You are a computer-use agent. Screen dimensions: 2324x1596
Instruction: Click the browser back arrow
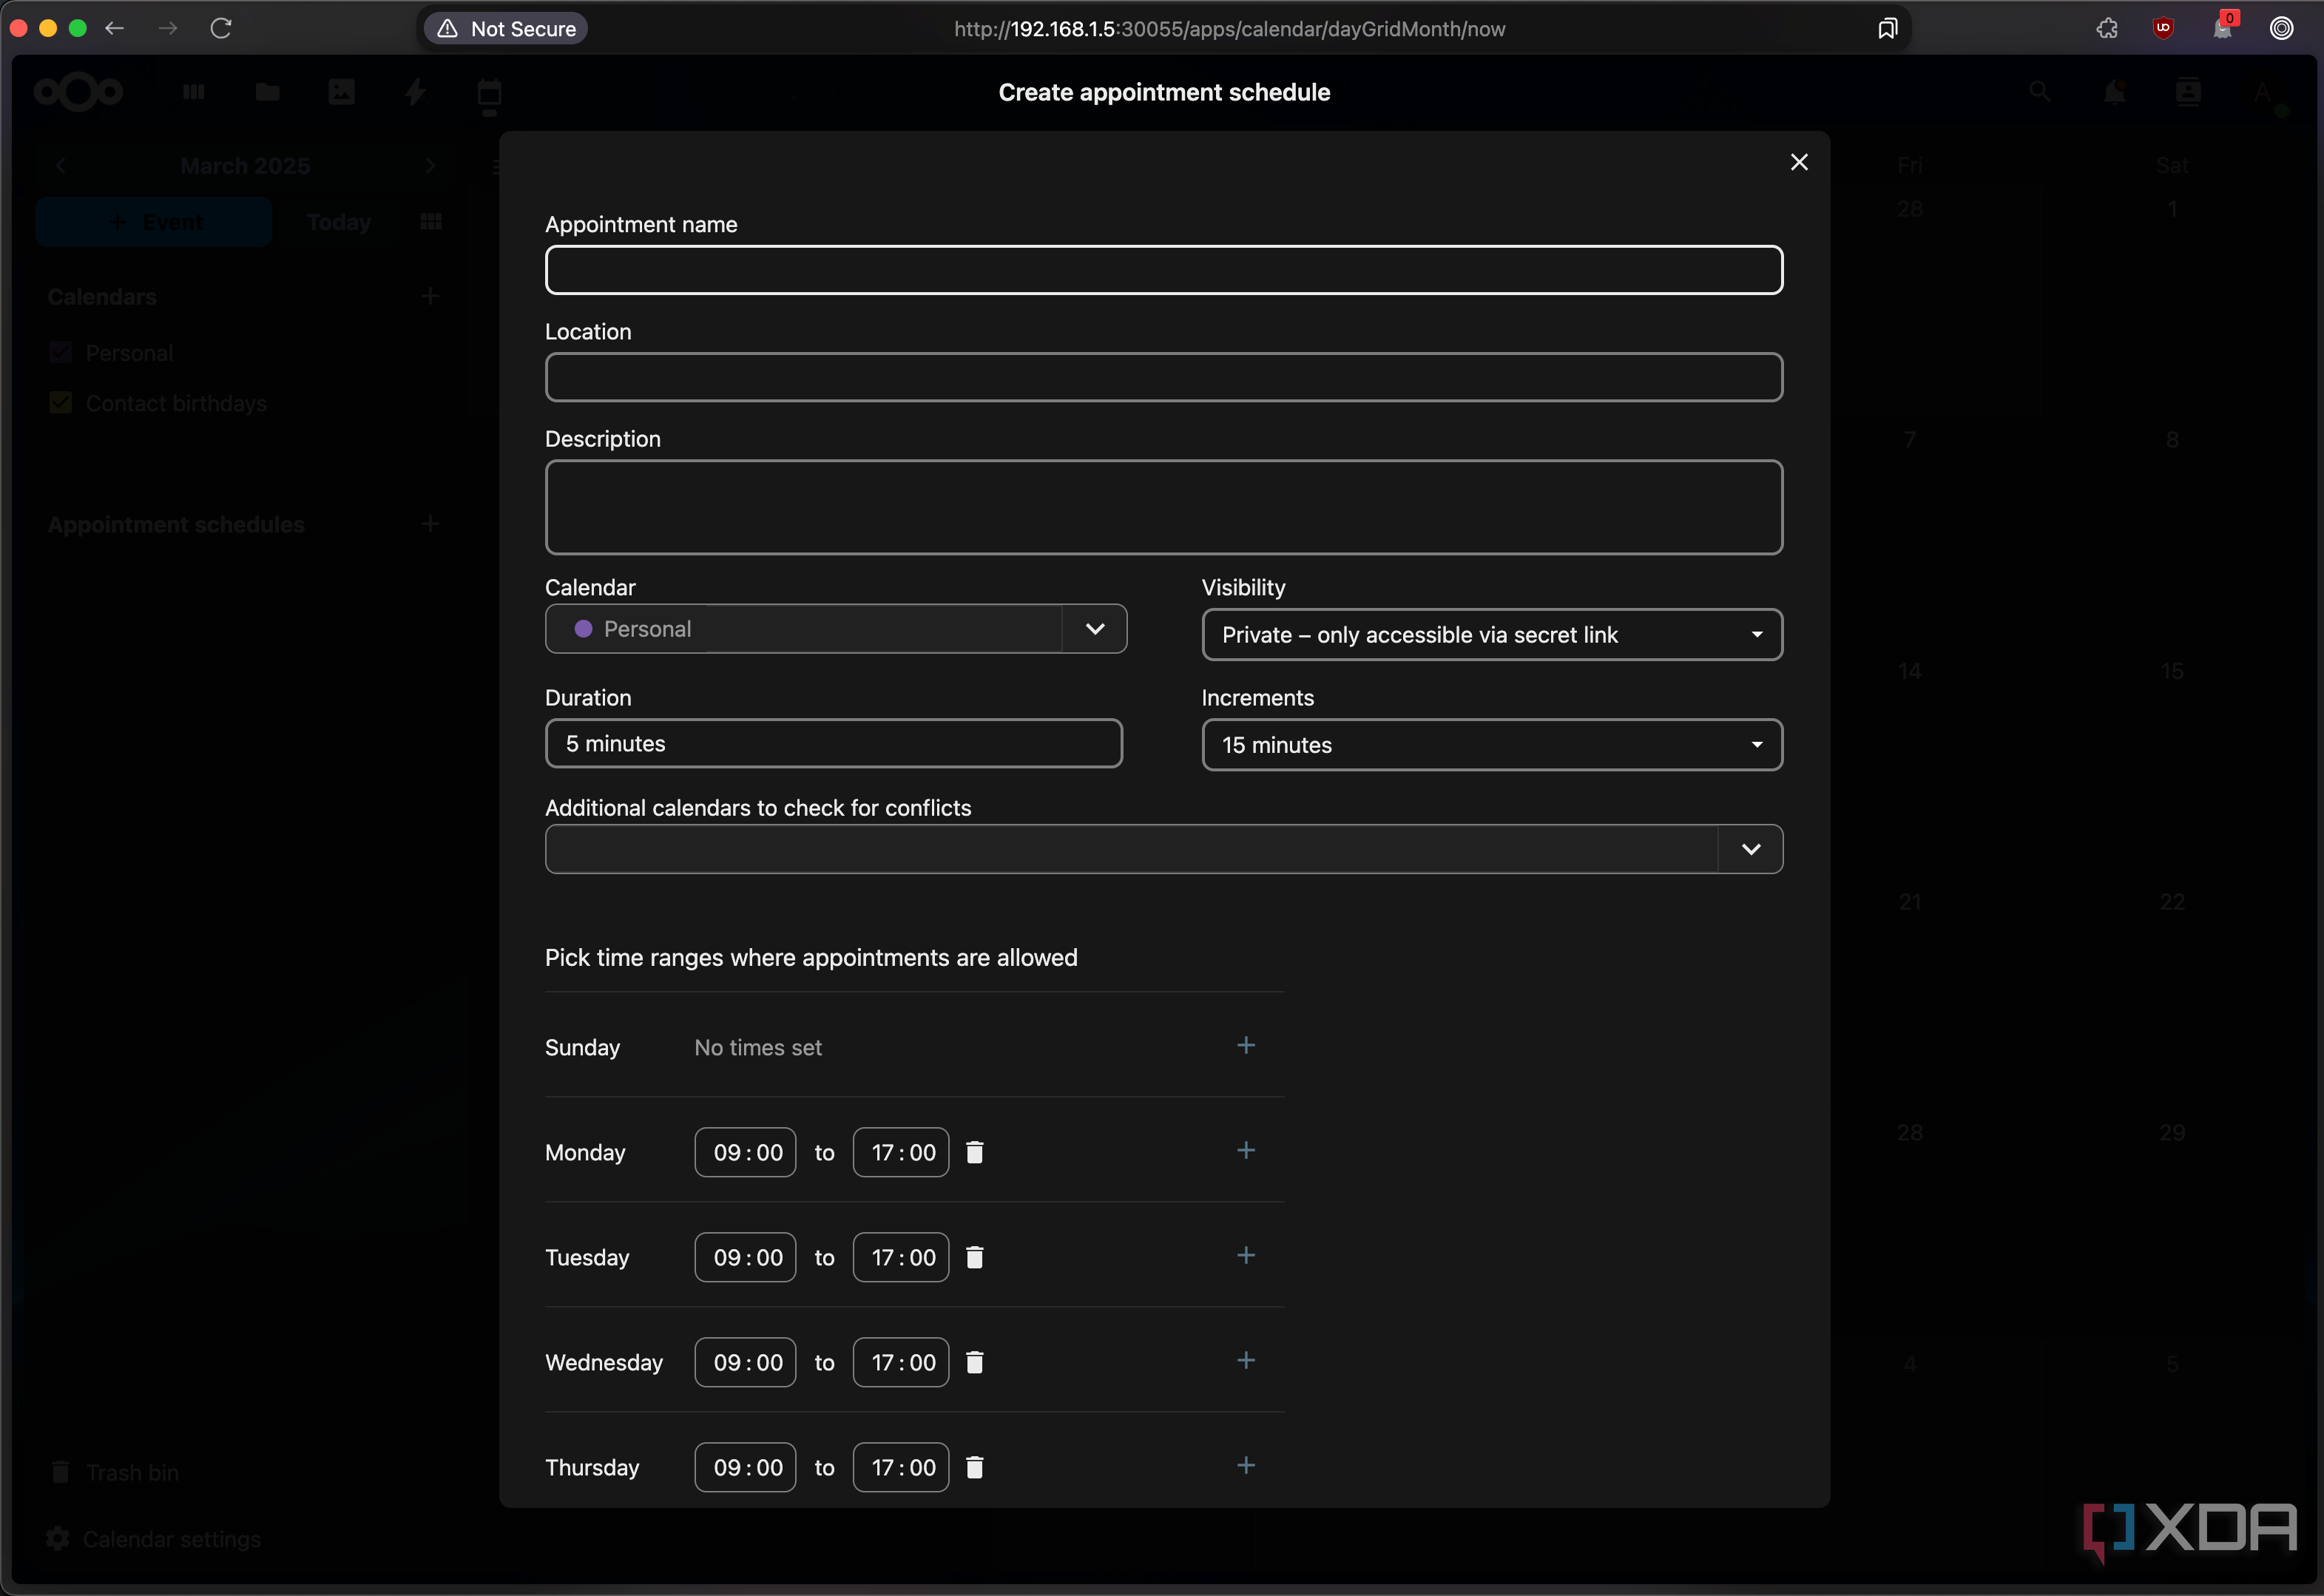pos(115,28)
